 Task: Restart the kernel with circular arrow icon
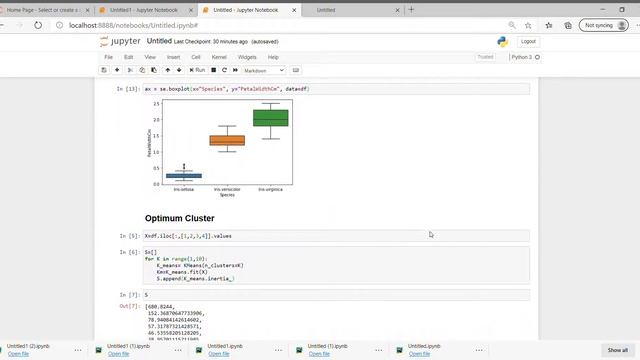pyautogui.click(x=224, y=70)
